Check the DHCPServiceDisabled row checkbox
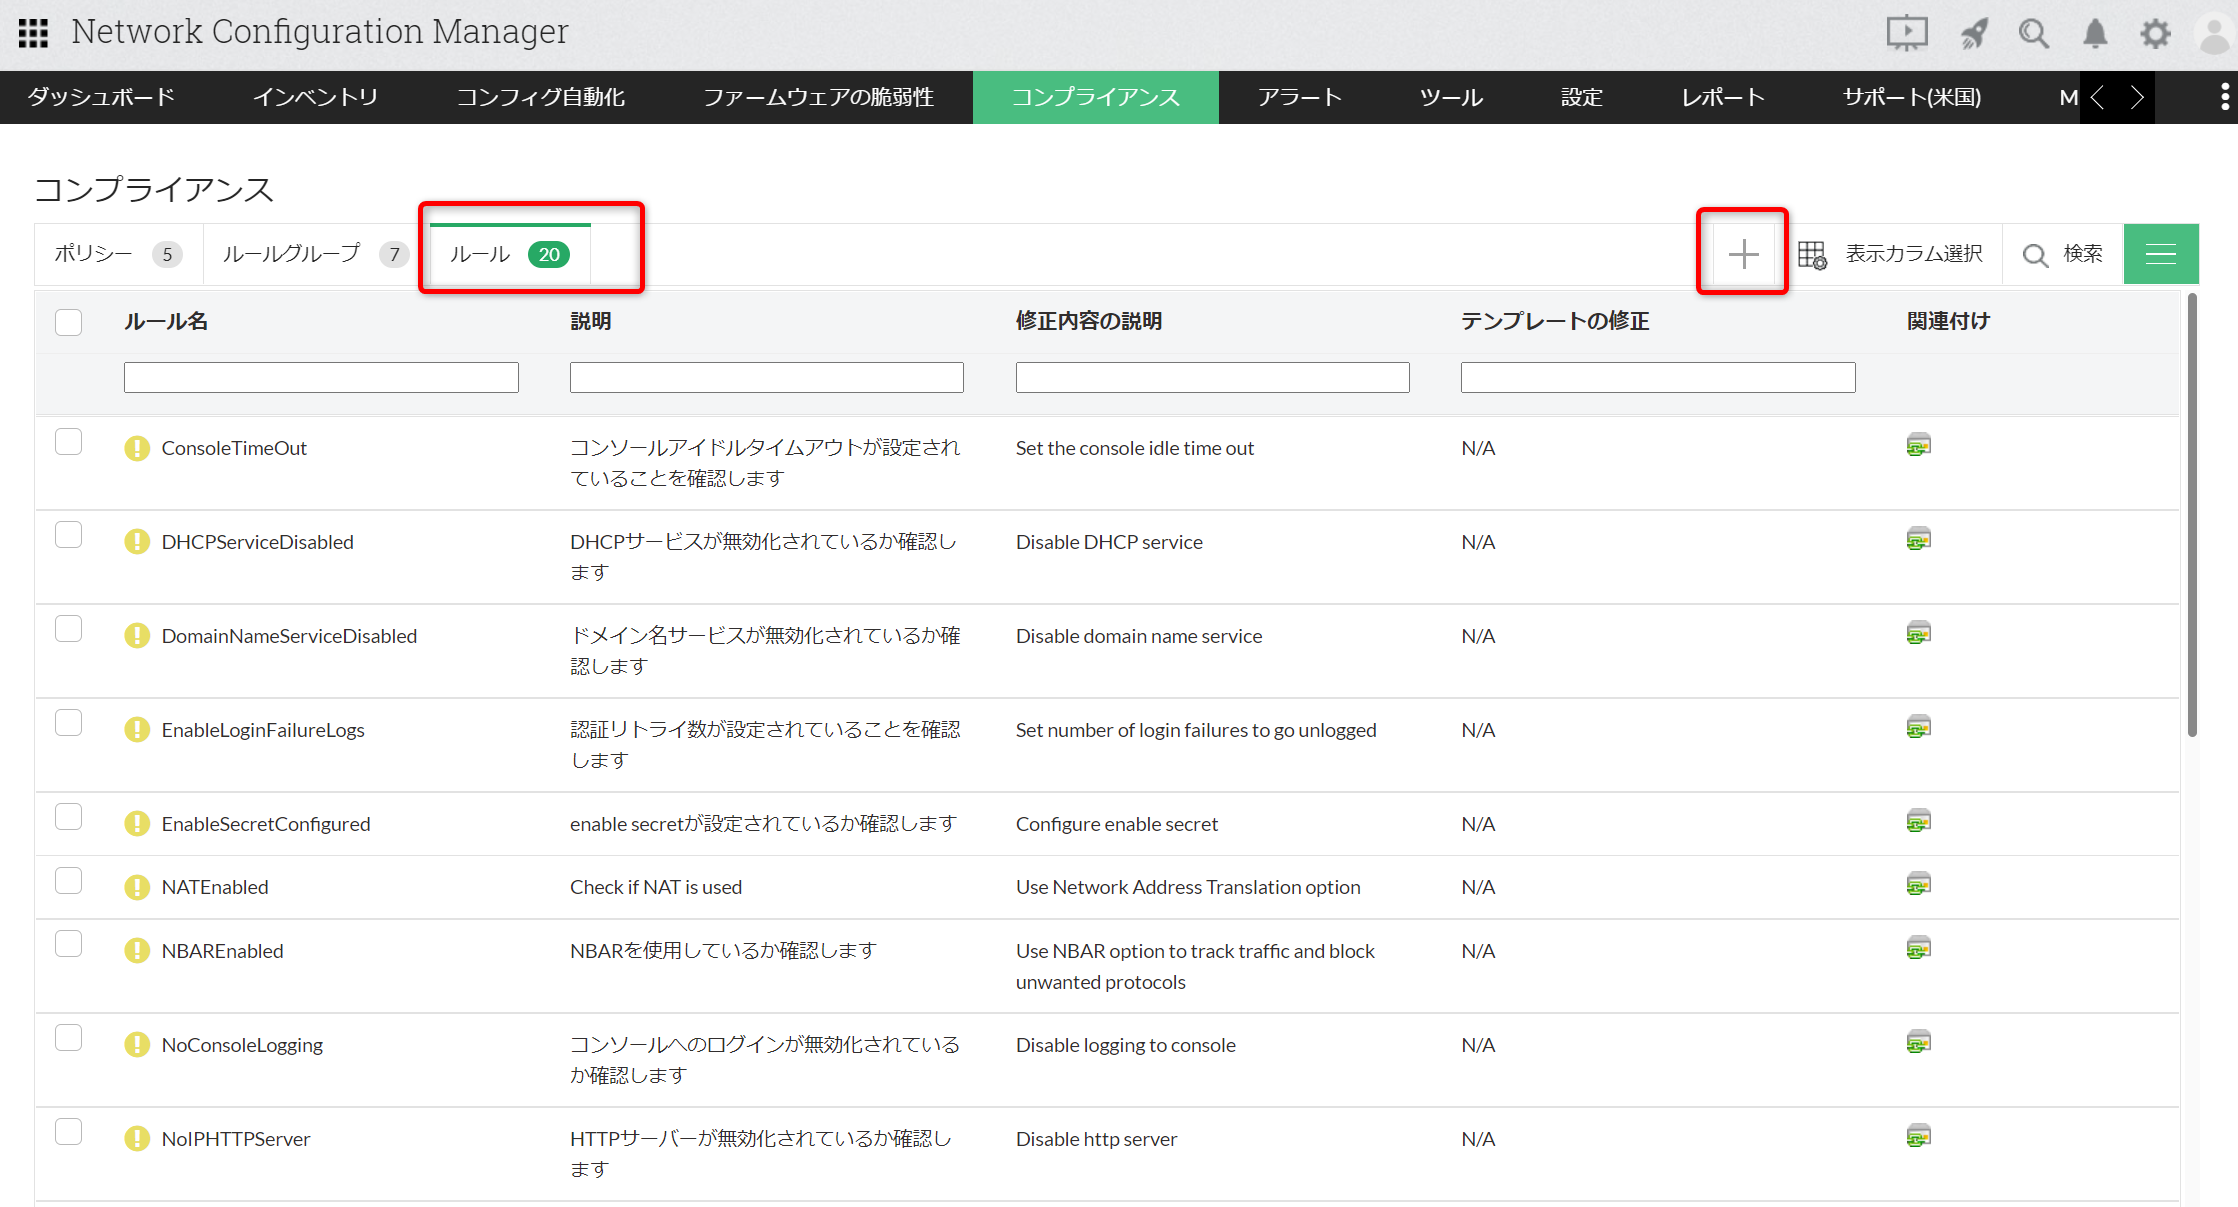The image size is (2238, 1207). point(69,536)
